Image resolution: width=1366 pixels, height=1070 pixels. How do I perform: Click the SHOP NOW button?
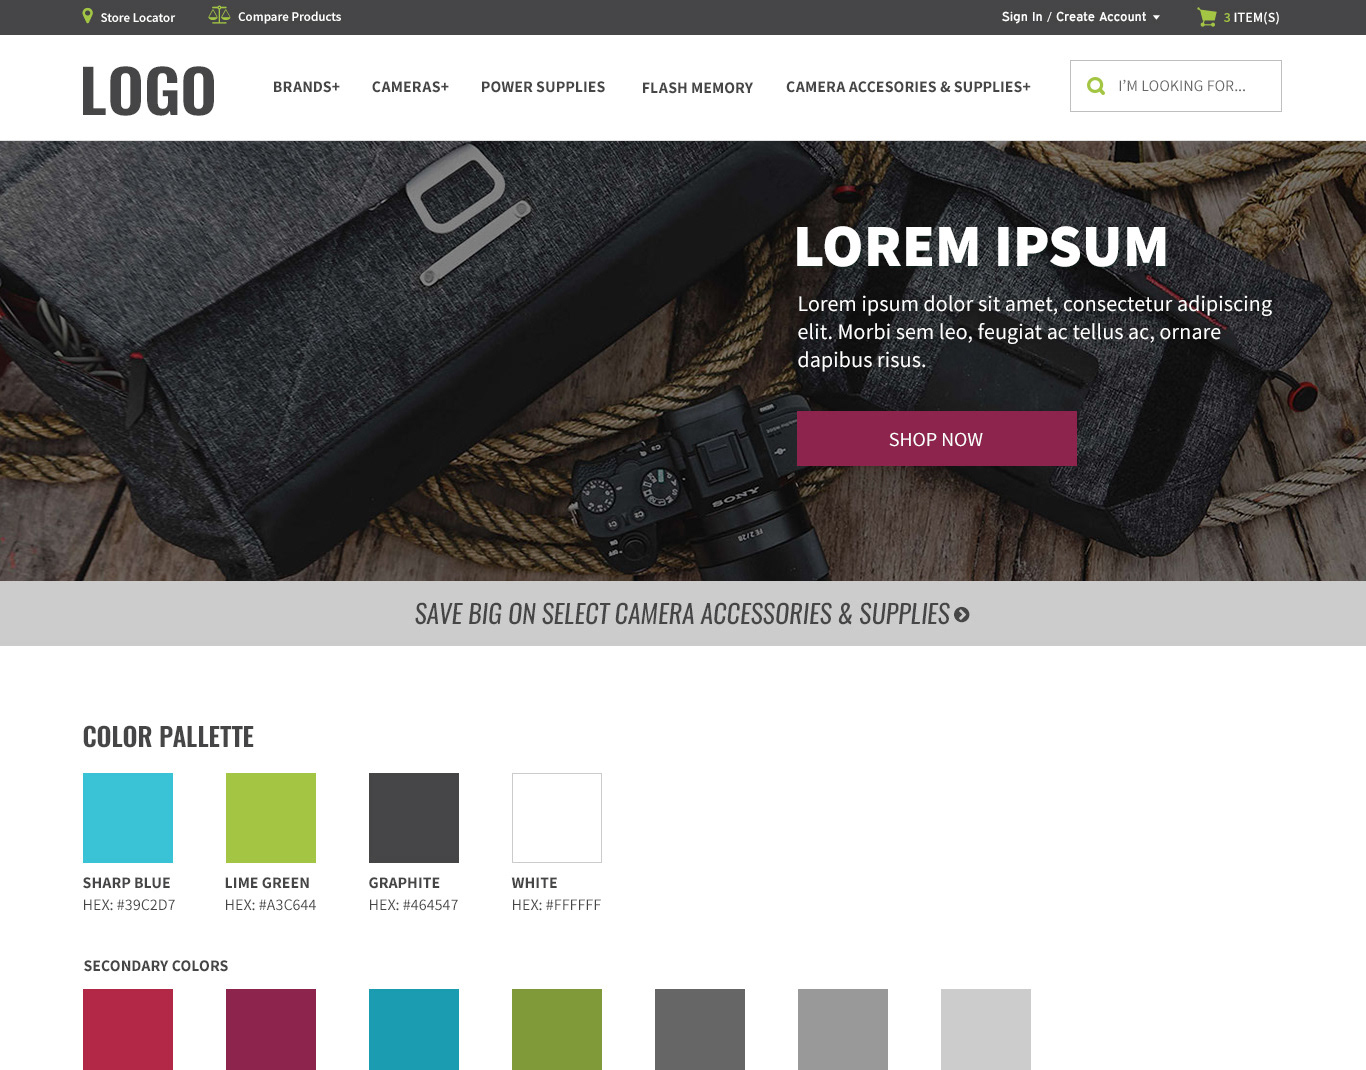[937, 439]
